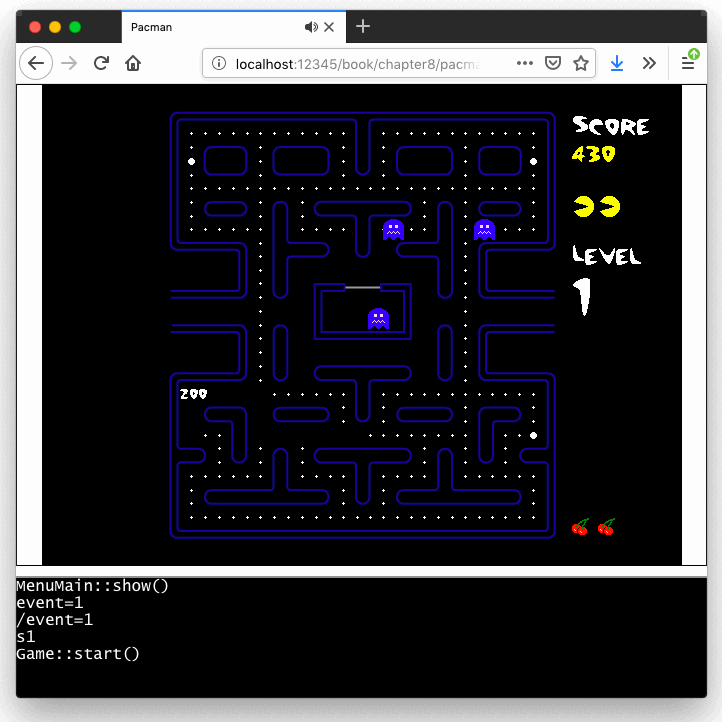The height and width of the screenshot is (722, 722).
Task: Open a new browser tab
Action: pos(363,26)
